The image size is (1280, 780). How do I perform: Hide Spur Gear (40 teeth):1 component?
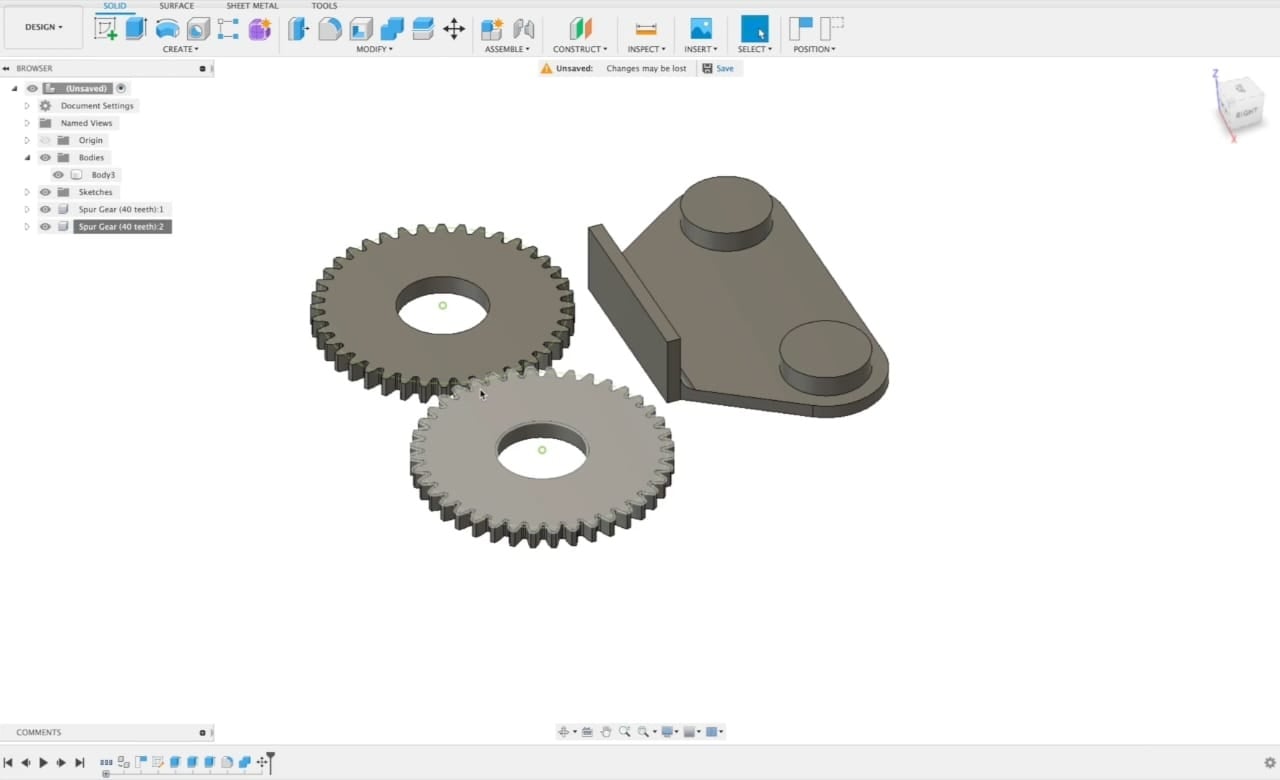[x=45, y=209]
